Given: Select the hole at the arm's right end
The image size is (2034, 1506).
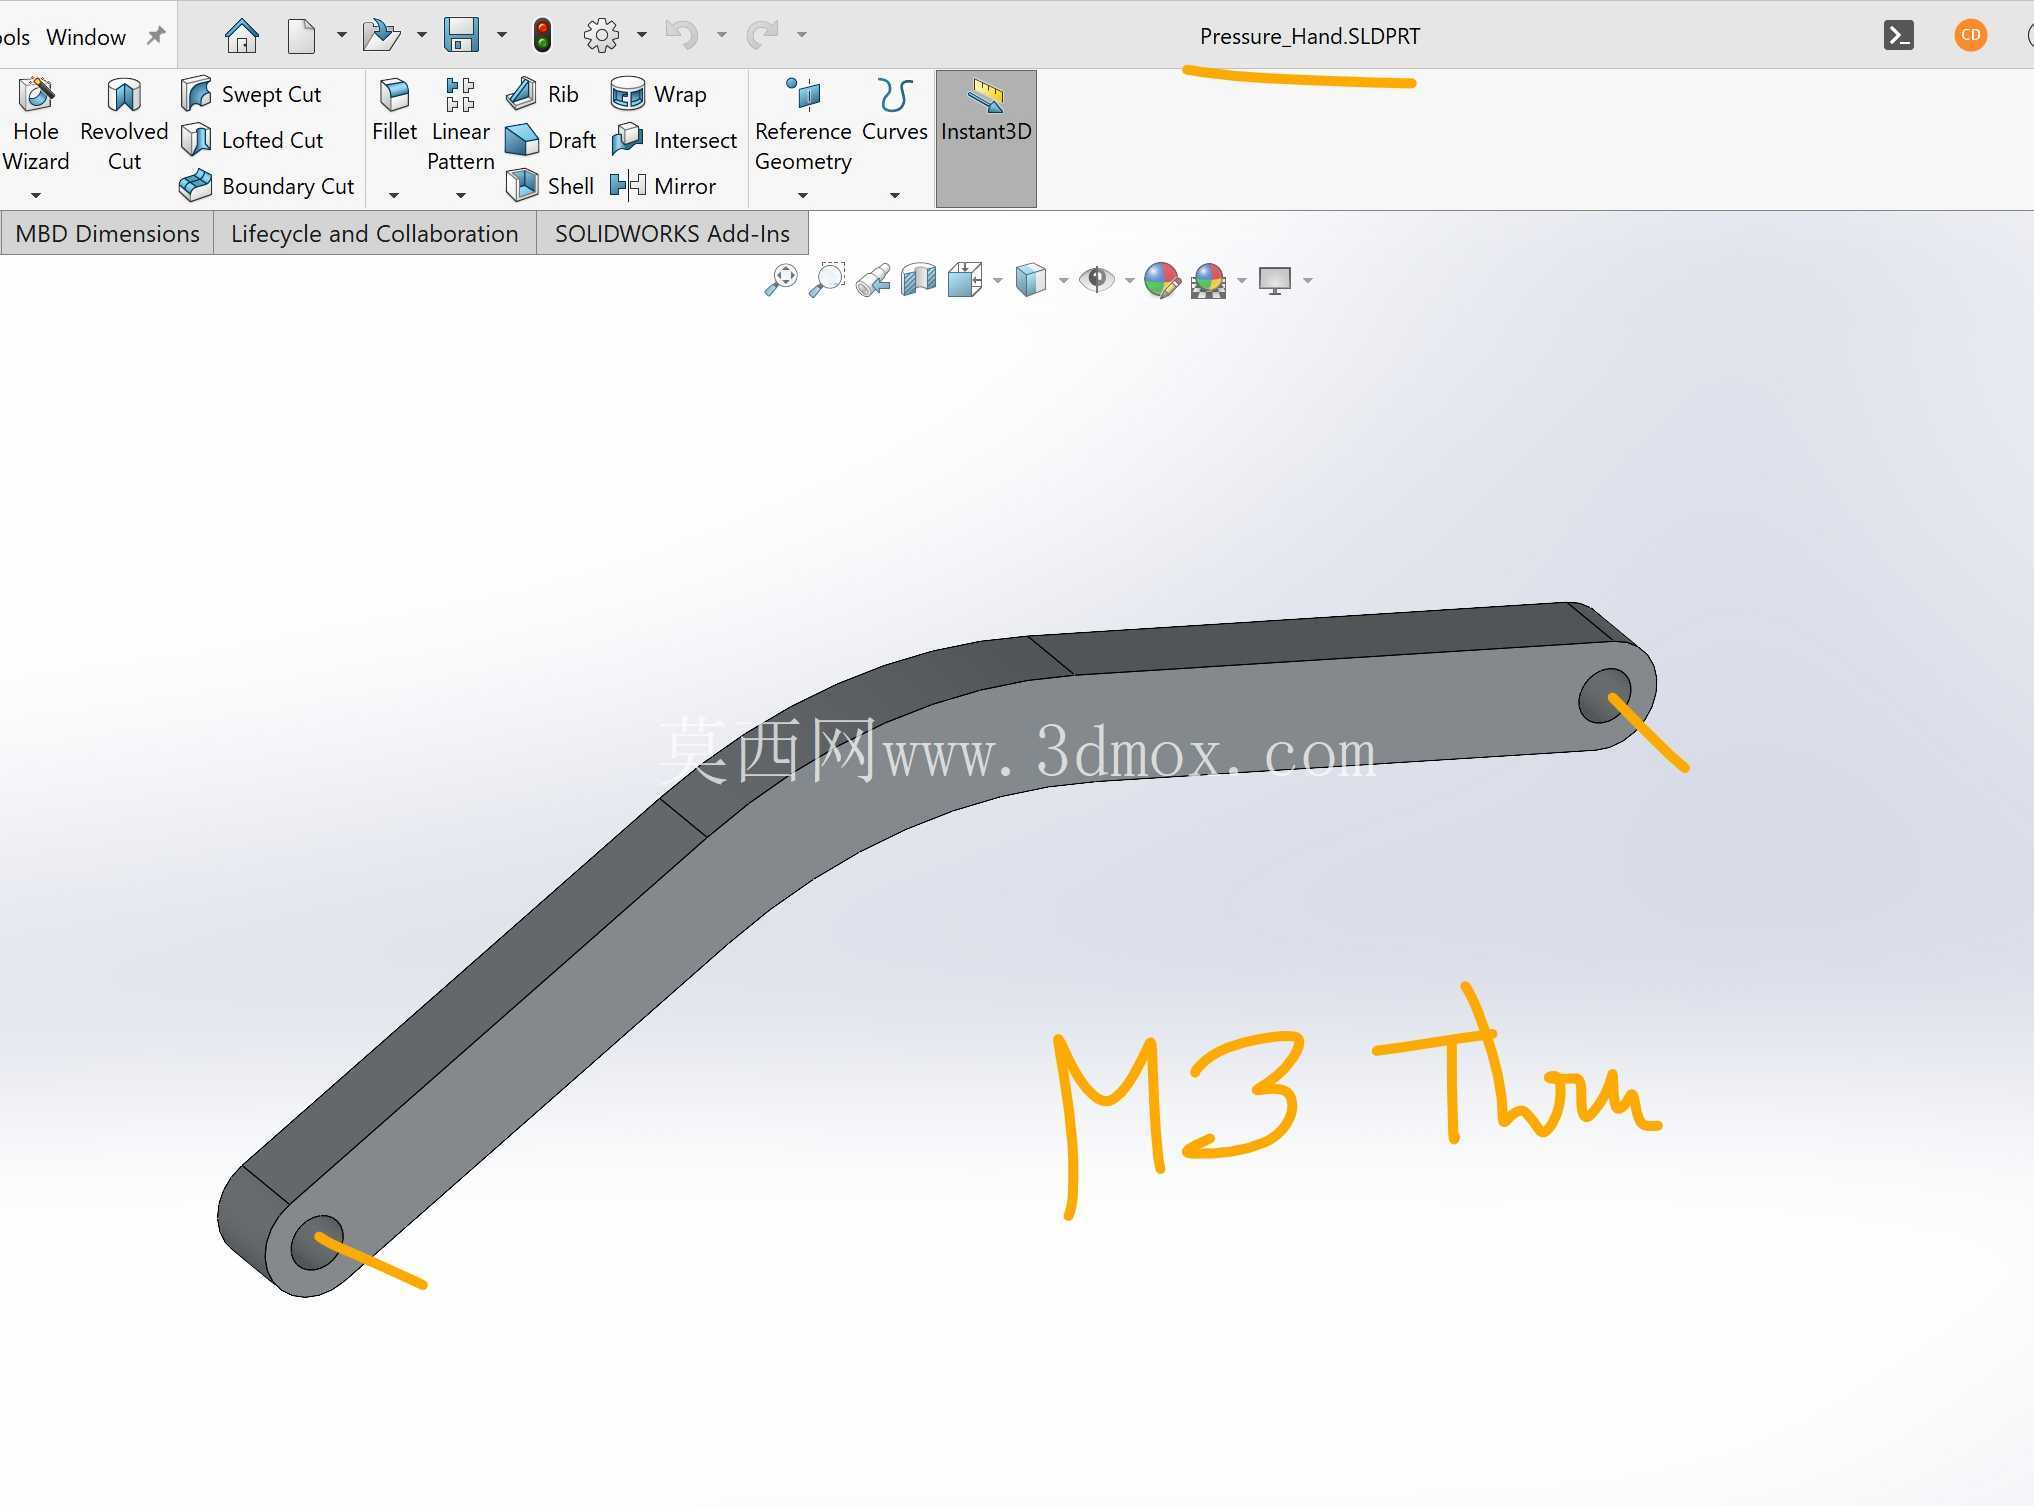Looking at the screenshot, I should 1603,694.
